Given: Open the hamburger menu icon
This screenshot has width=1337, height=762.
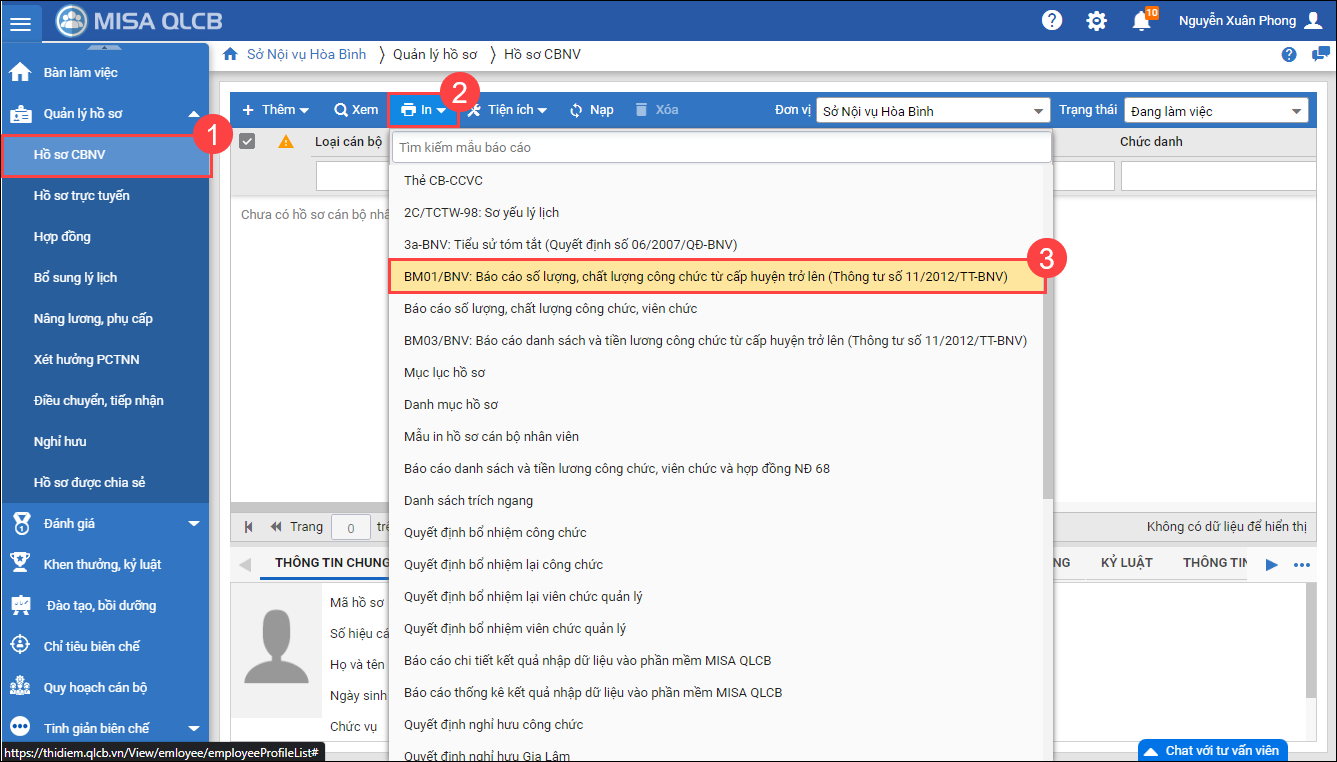Looking at the screenshot, I should tap(25, 21).
